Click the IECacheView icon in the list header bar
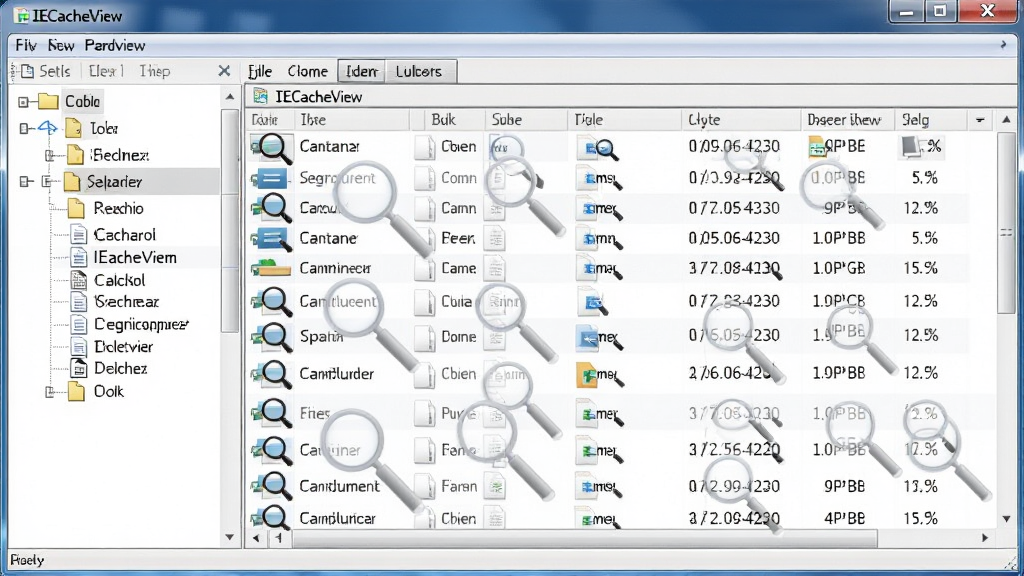Viewport: 1024px width, 576px height. [261, 97]
